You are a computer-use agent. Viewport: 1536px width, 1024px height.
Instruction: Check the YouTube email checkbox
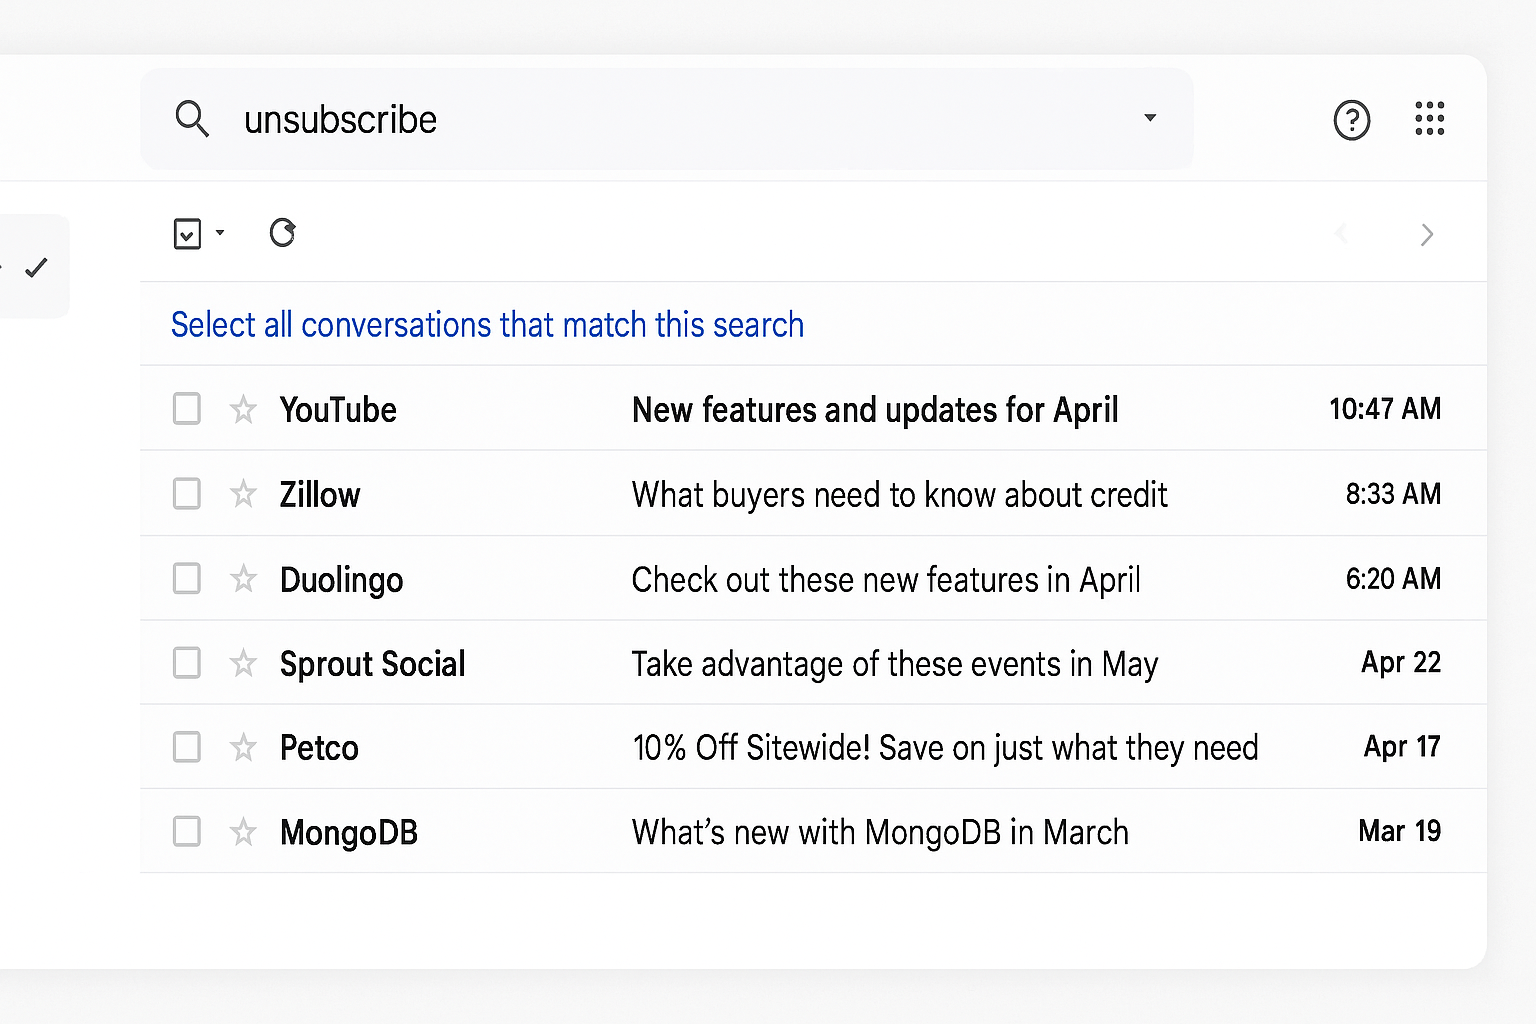click(x=187, y=409)
